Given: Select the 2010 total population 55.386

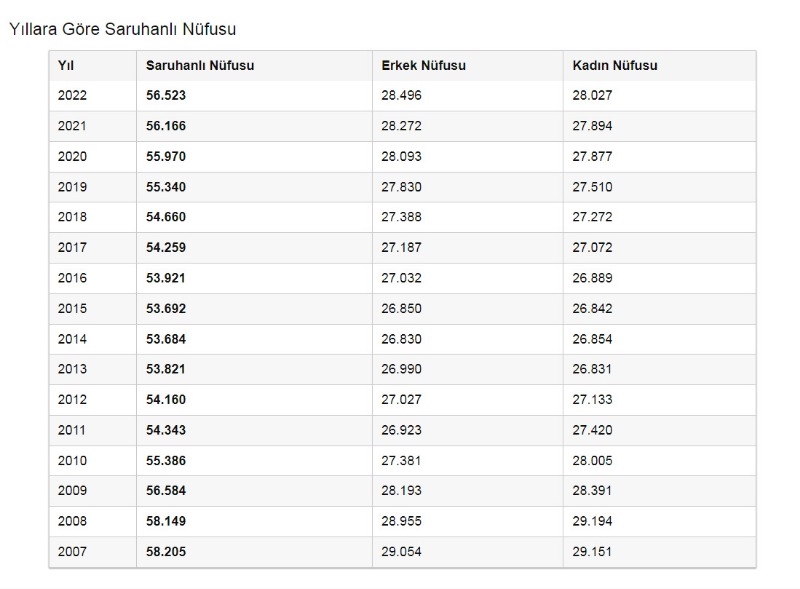Looking at the screenshot, I should click(x=166, y=461).
